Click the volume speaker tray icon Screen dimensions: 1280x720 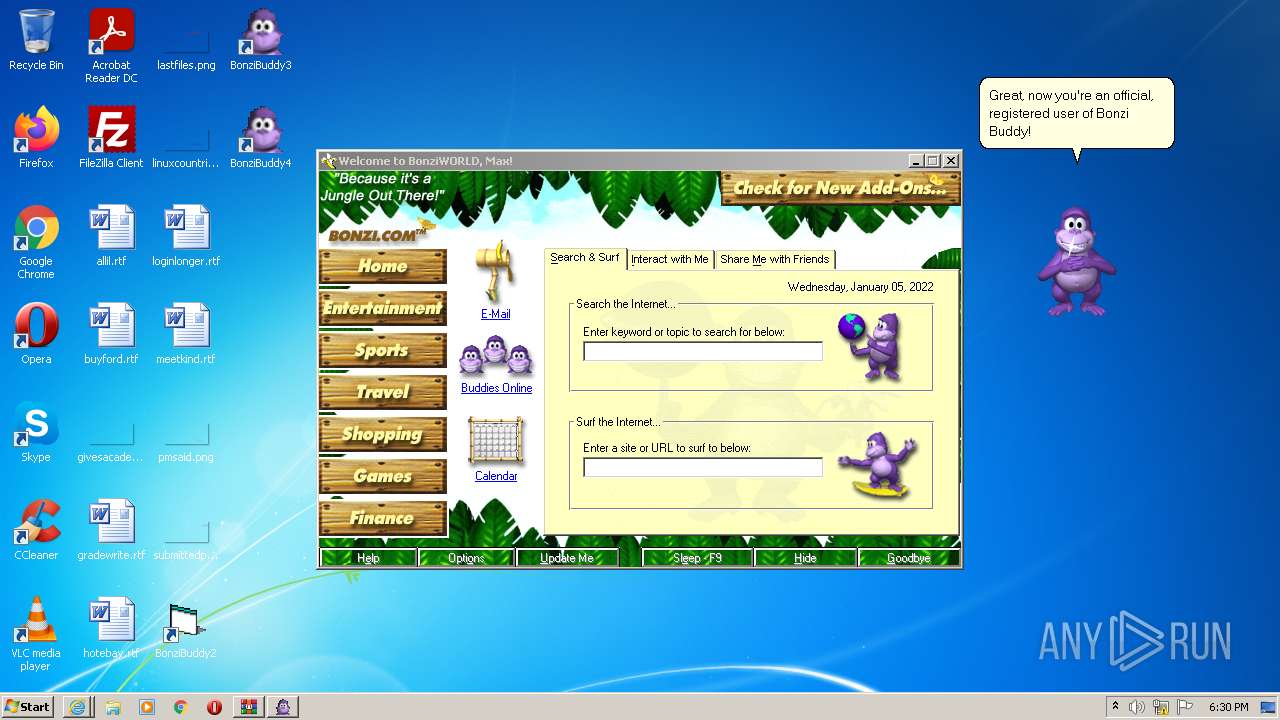(1137, 707)
